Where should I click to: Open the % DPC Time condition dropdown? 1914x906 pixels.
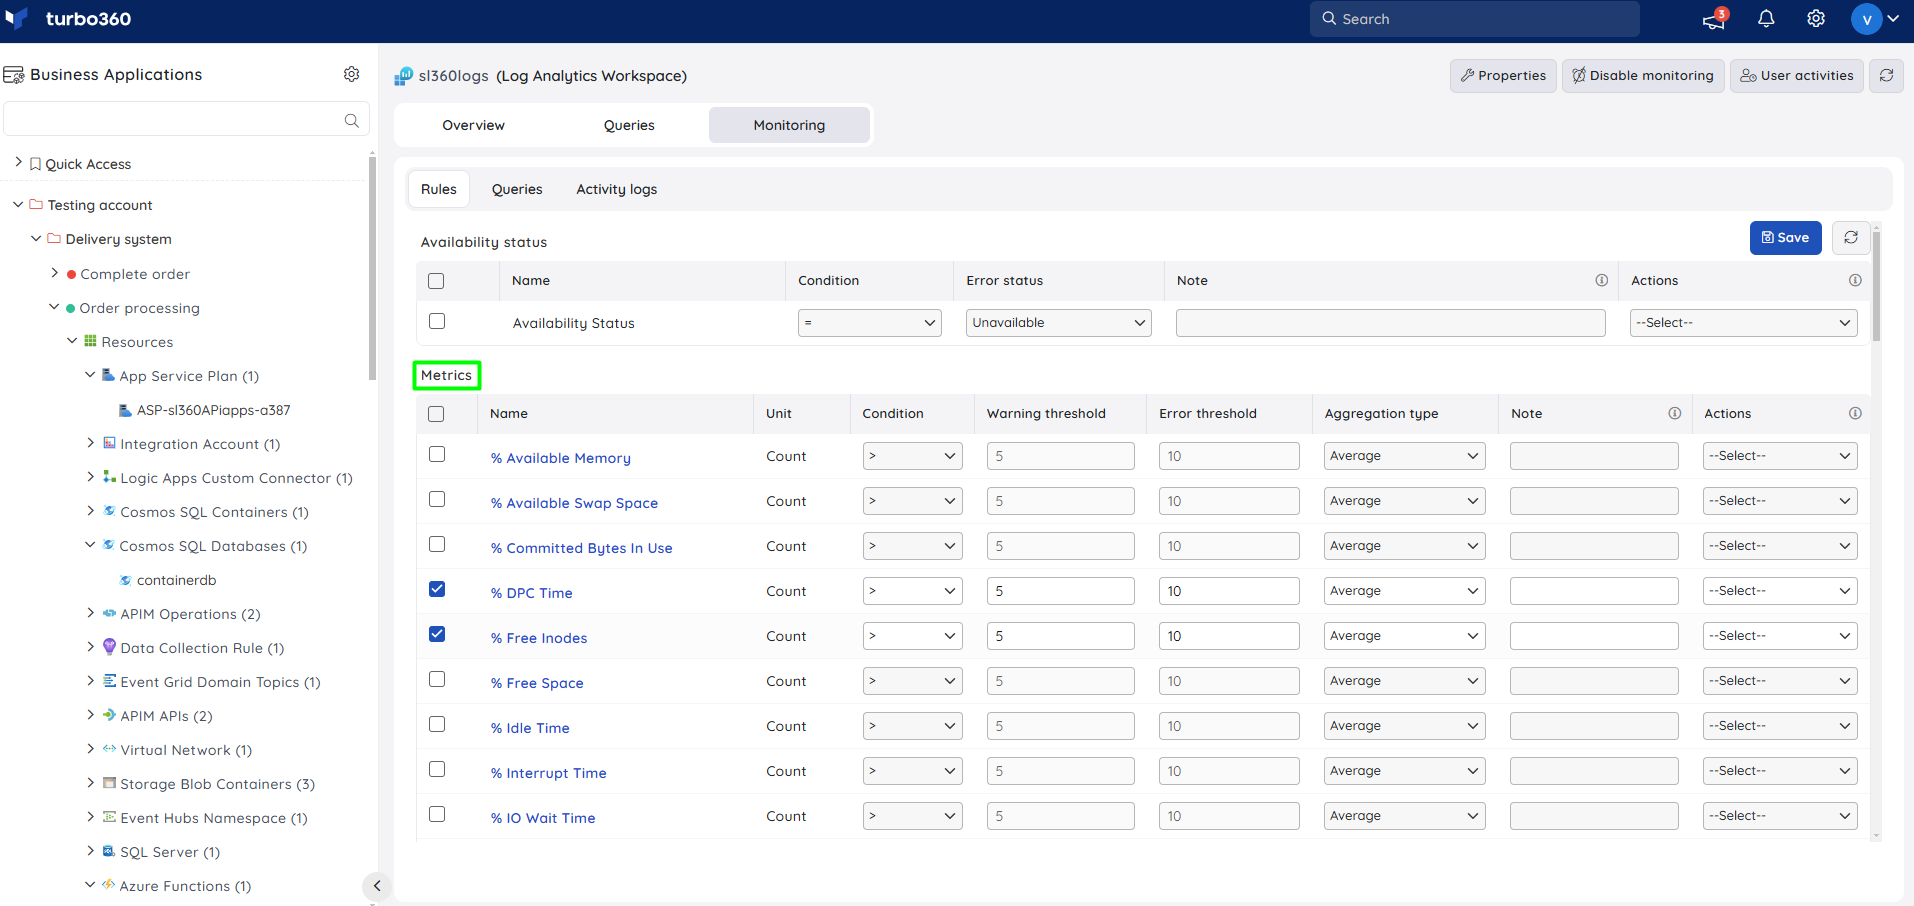click(x=912, y=591)
